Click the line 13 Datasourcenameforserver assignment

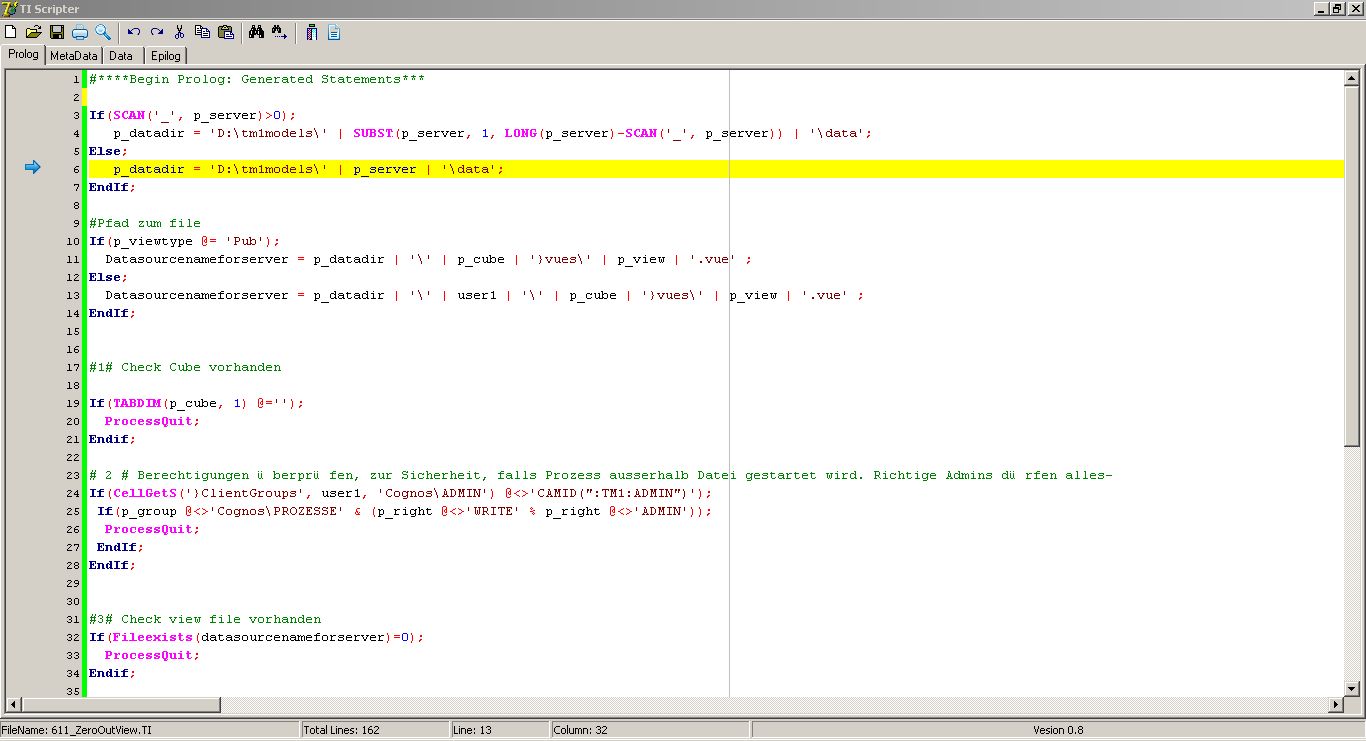[x=485, y=295]
